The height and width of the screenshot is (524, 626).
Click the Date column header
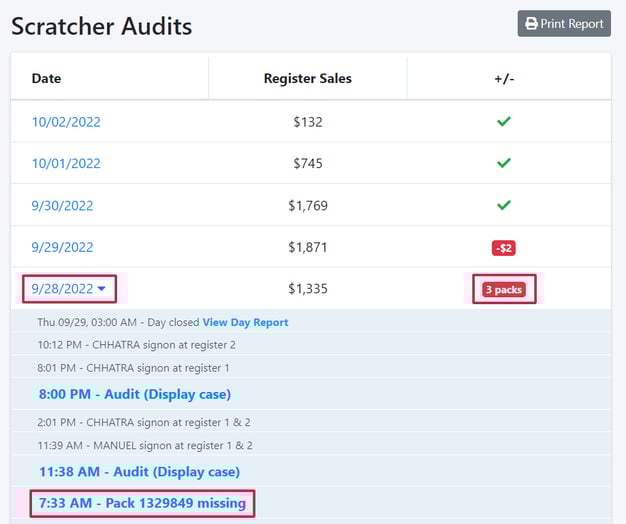click(x=46, y=78)
